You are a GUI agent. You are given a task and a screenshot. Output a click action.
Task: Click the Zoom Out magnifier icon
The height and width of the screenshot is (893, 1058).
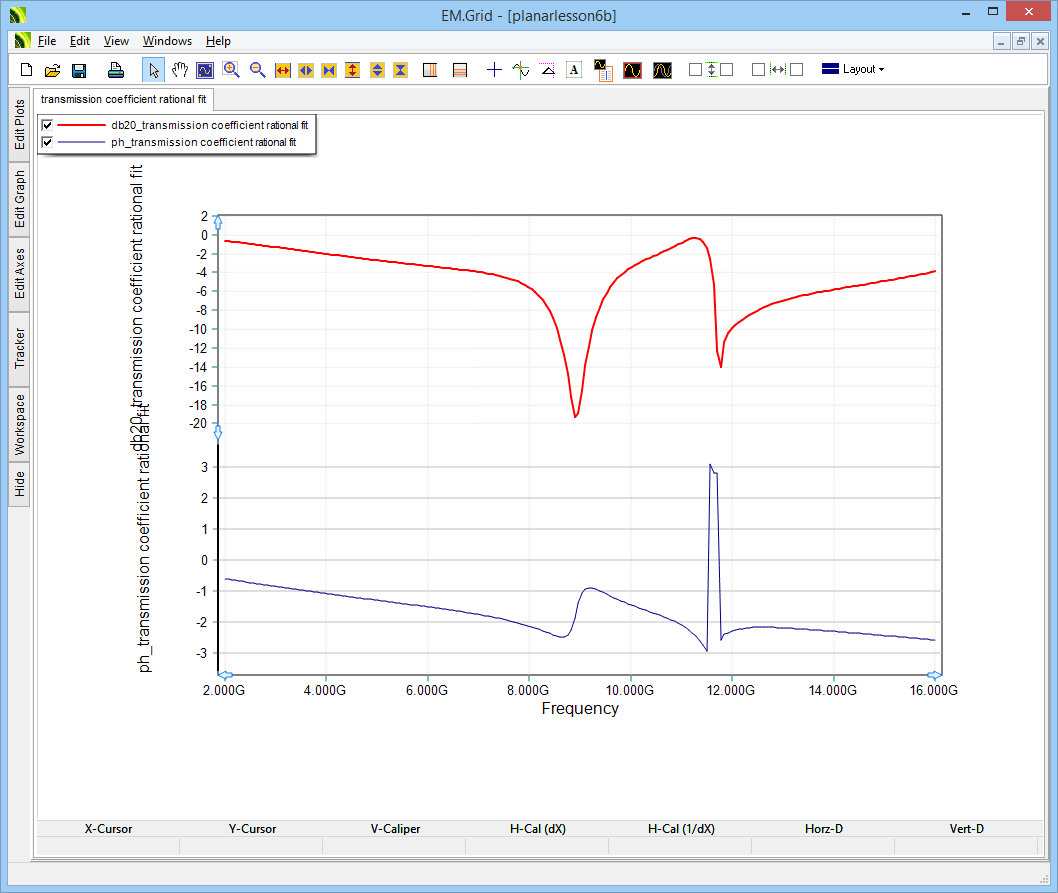coord(257,70)
